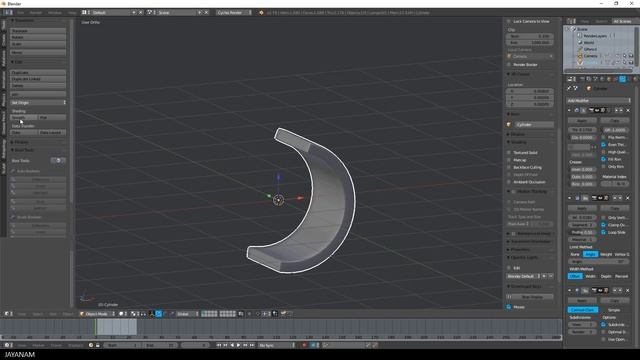Image resolution: width=640 pixels, height=360 pixels.
Task: Open the pivot point selector icon
Action: [135, 314]
